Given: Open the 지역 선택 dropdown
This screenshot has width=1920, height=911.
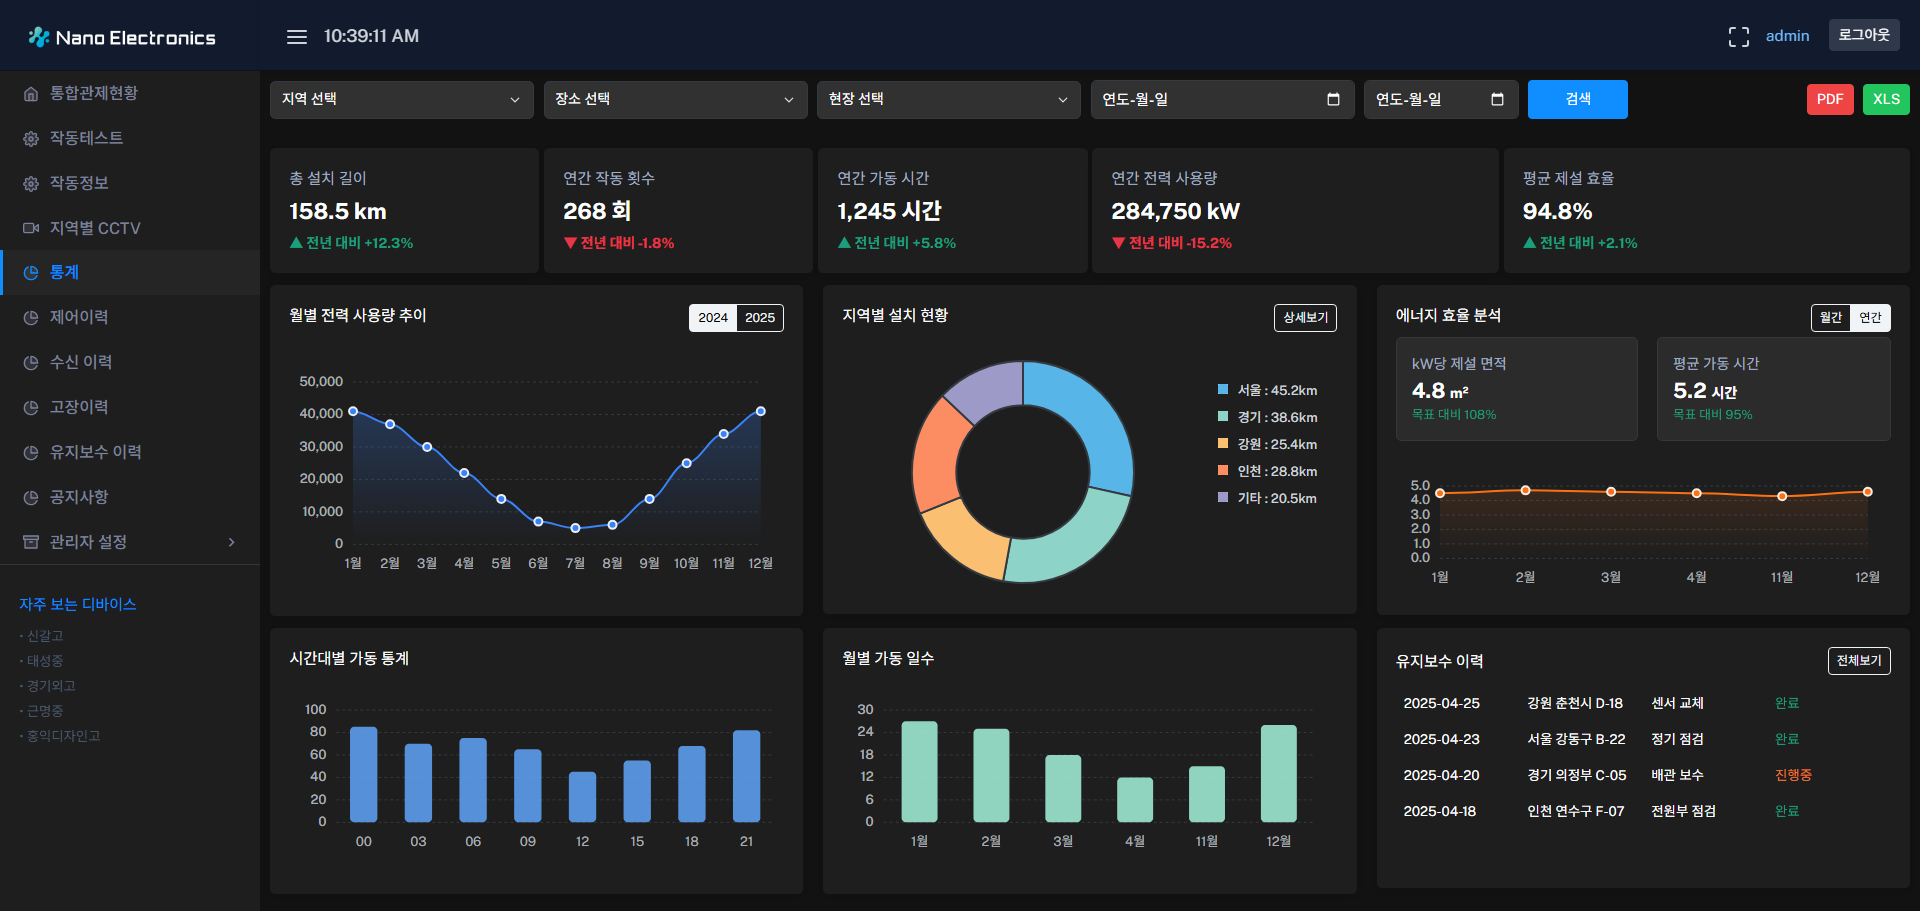Looking at the screenshot, I should tap(401, 99).
